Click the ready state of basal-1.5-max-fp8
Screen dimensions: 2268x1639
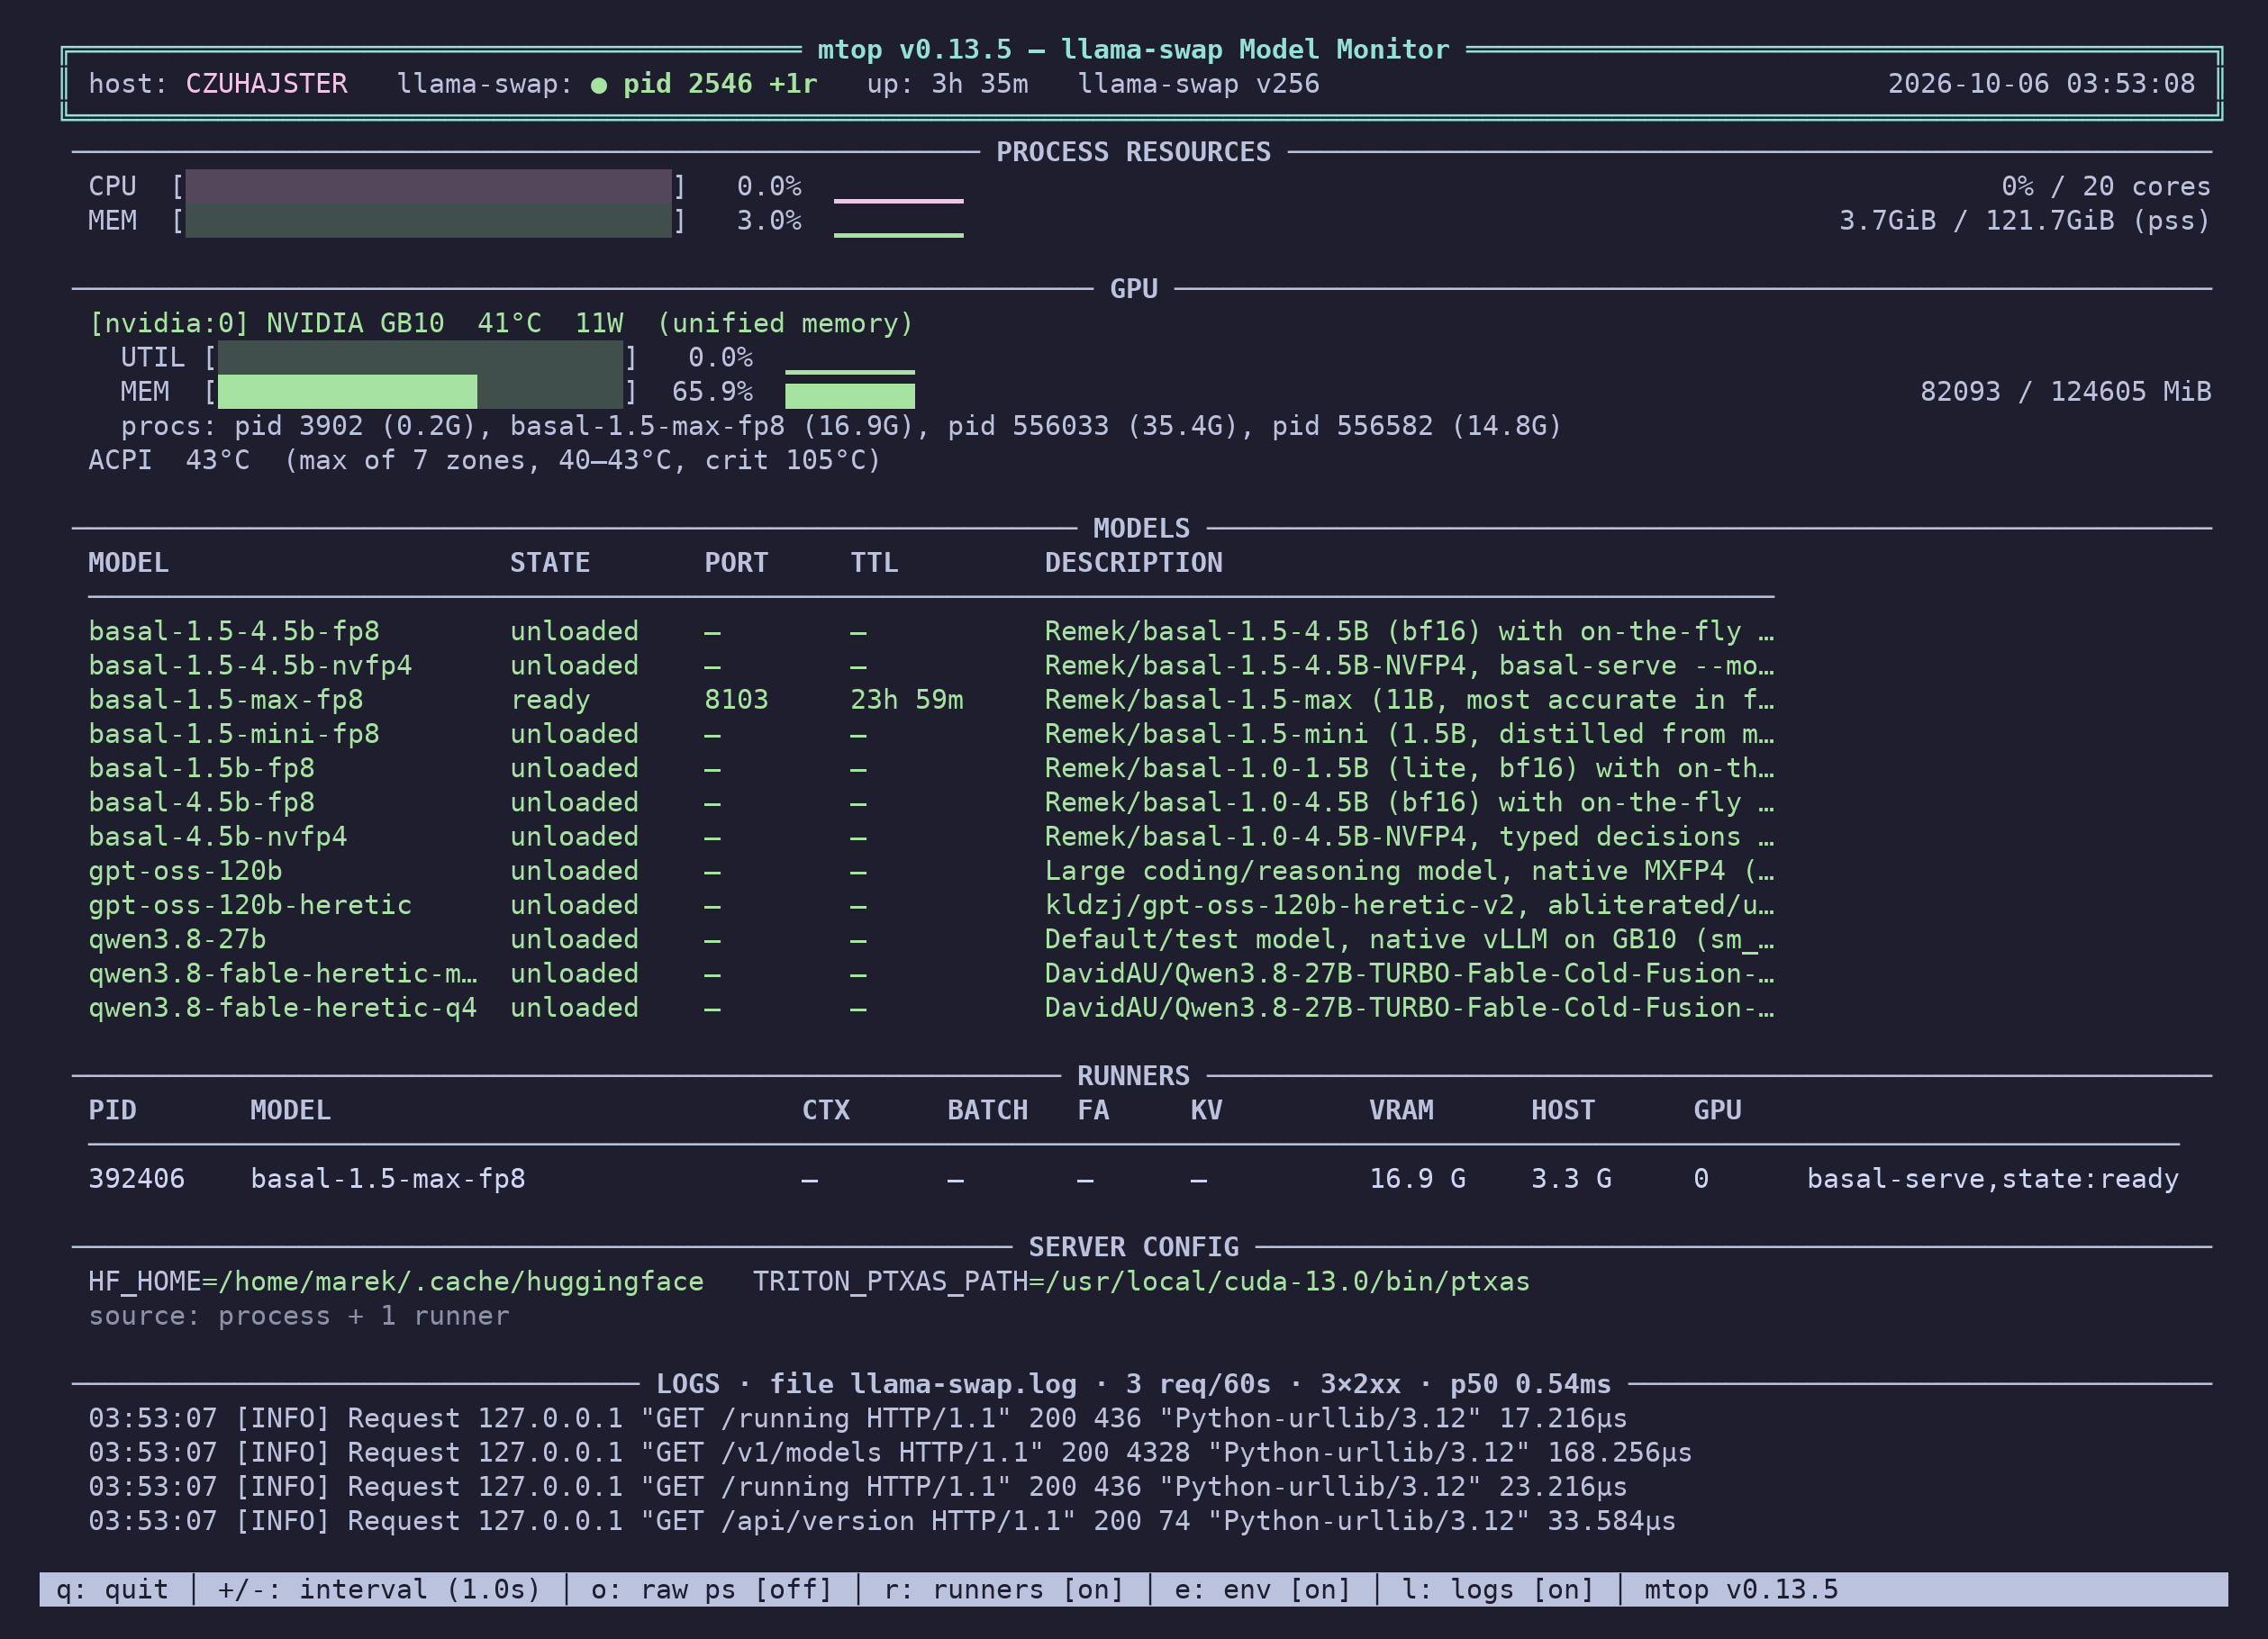[550, 700]
